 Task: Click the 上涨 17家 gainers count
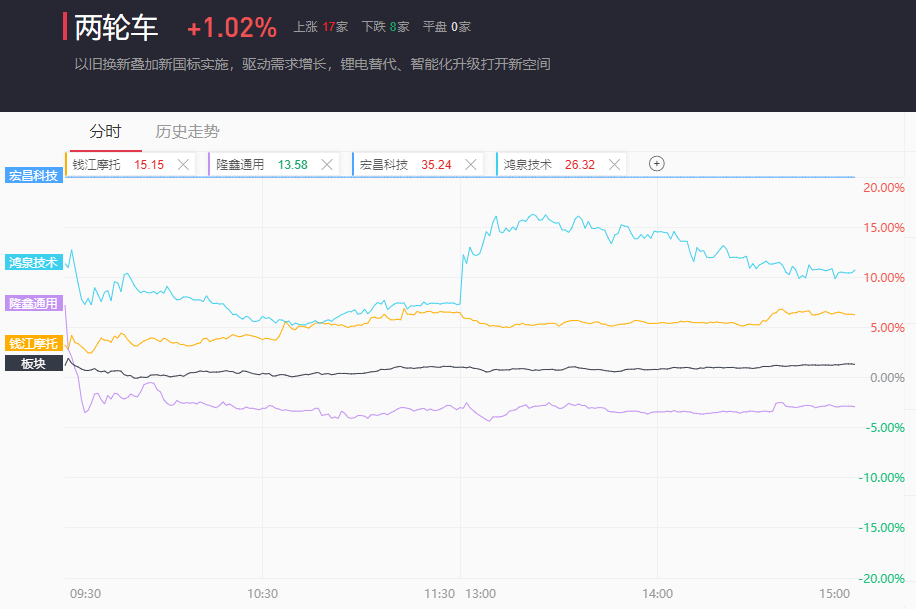(320, 27)
